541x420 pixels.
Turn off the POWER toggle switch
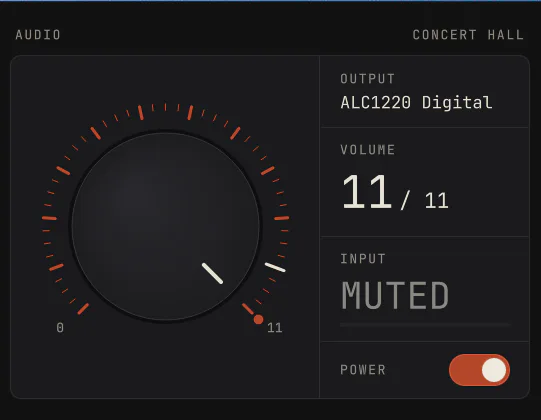point(479,370)
